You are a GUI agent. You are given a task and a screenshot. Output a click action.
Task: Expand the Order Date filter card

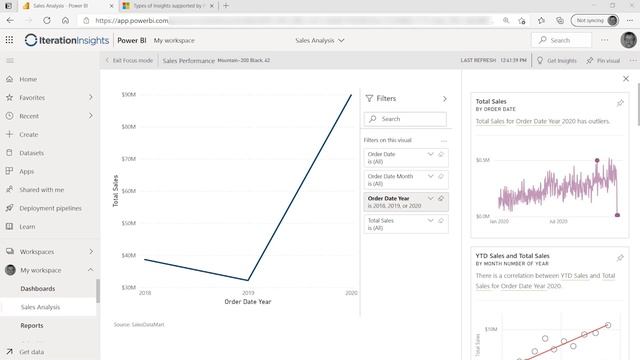(430, 154)
